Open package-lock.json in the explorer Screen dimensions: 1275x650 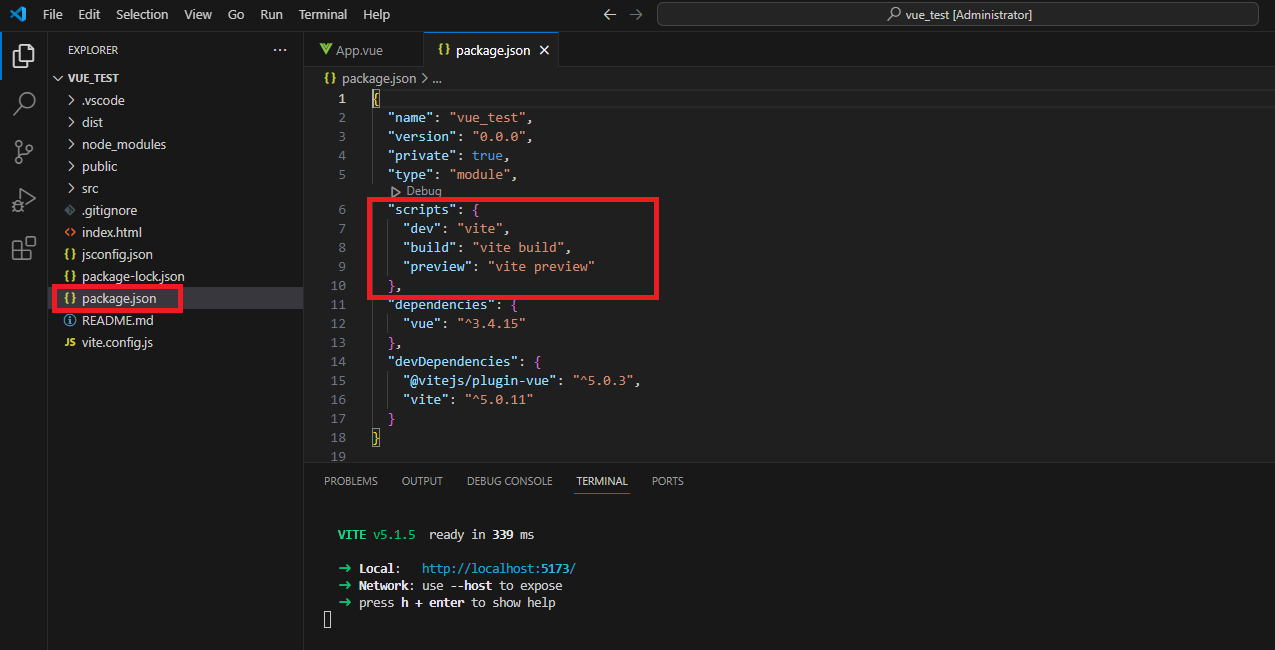(176, 276)
